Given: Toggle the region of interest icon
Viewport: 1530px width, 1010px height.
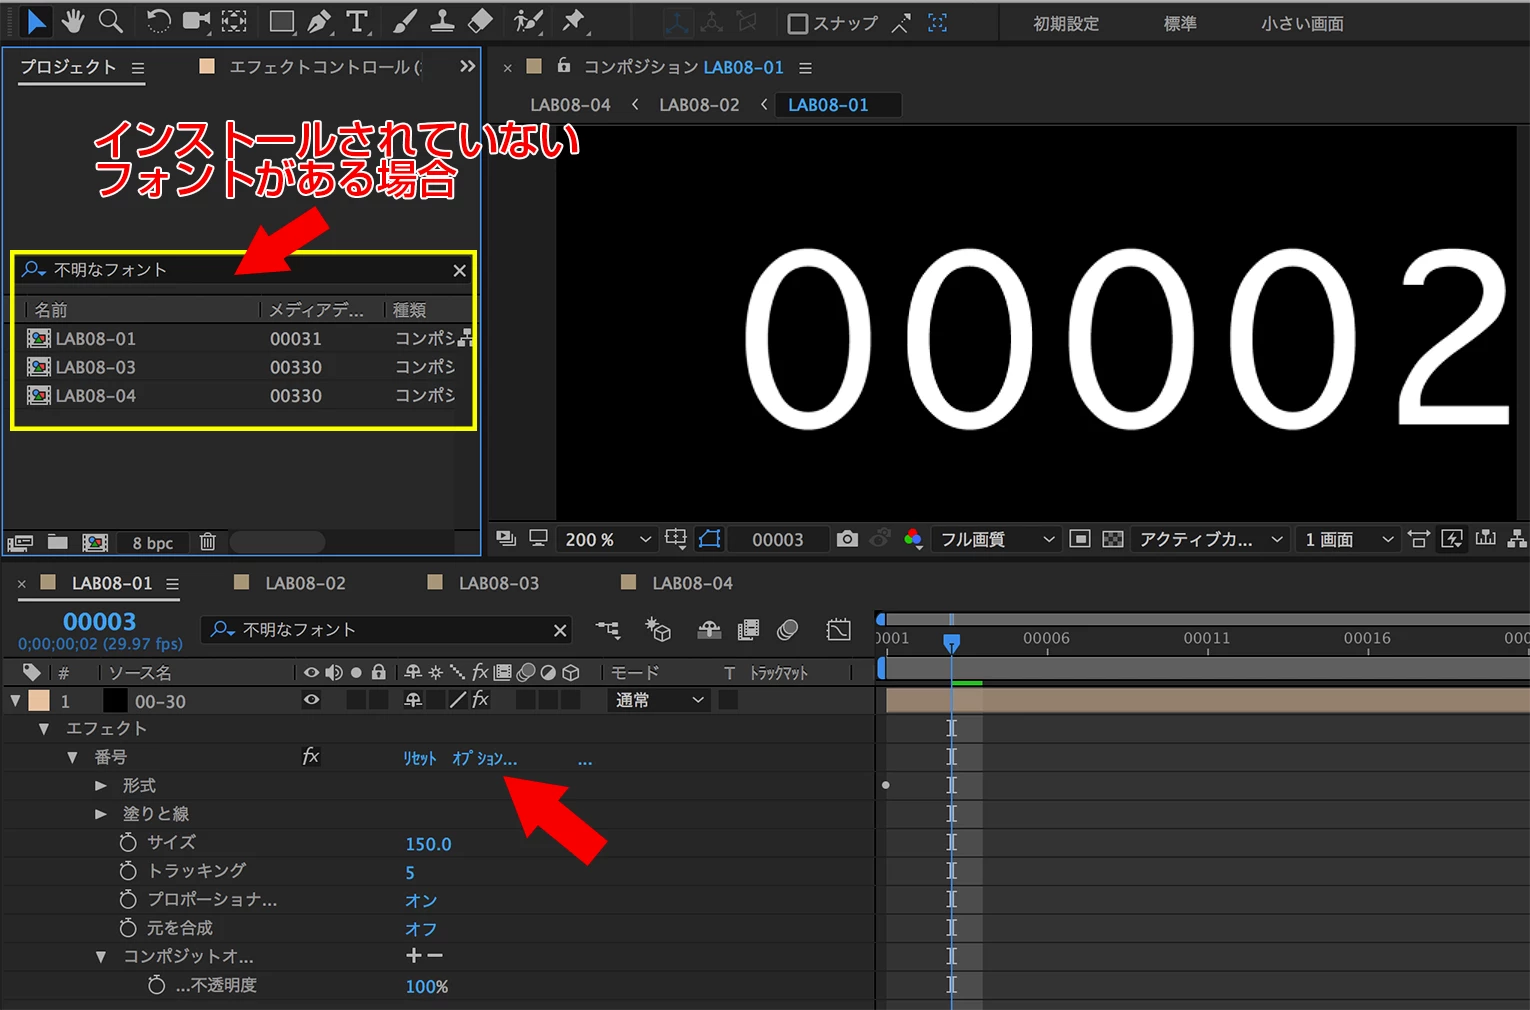Looking at the screenshot, I should pyautogui.click(x=1080, y=539).
